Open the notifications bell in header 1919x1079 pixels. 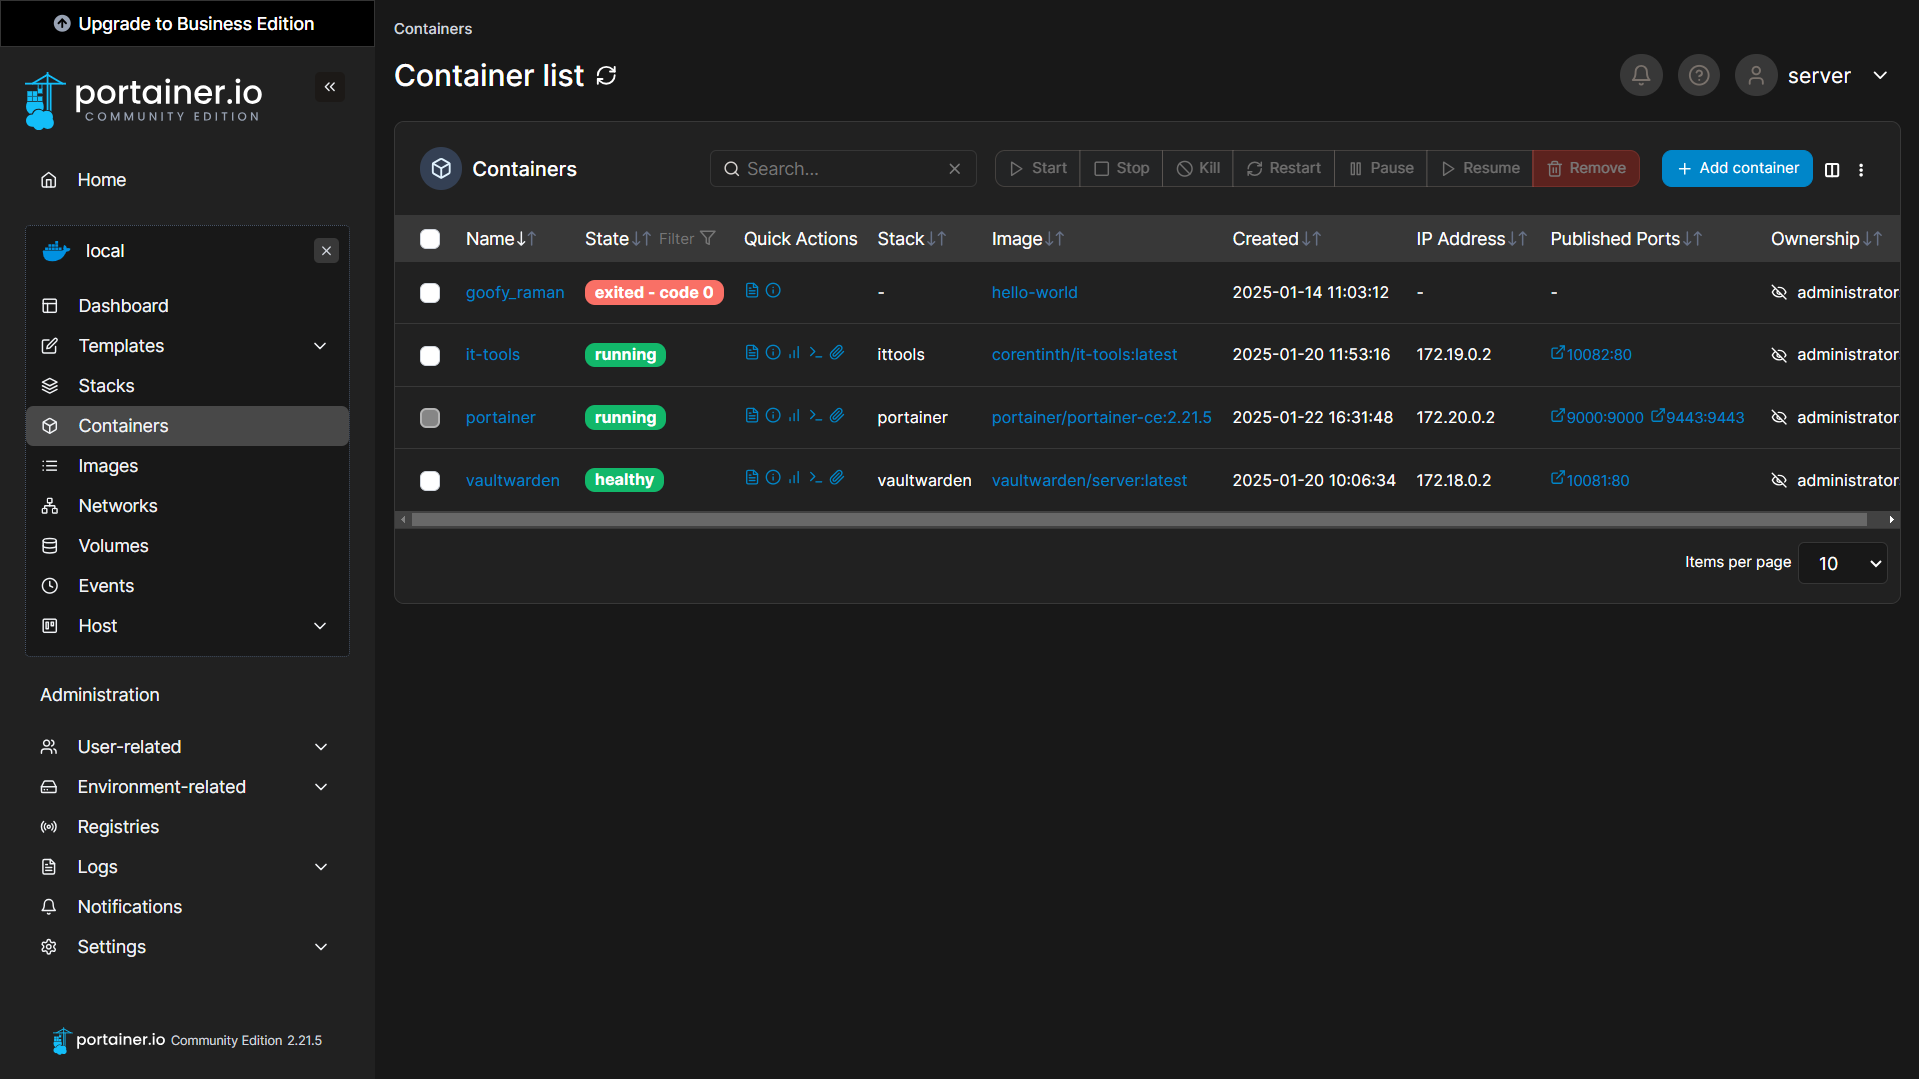[1640, 75]
